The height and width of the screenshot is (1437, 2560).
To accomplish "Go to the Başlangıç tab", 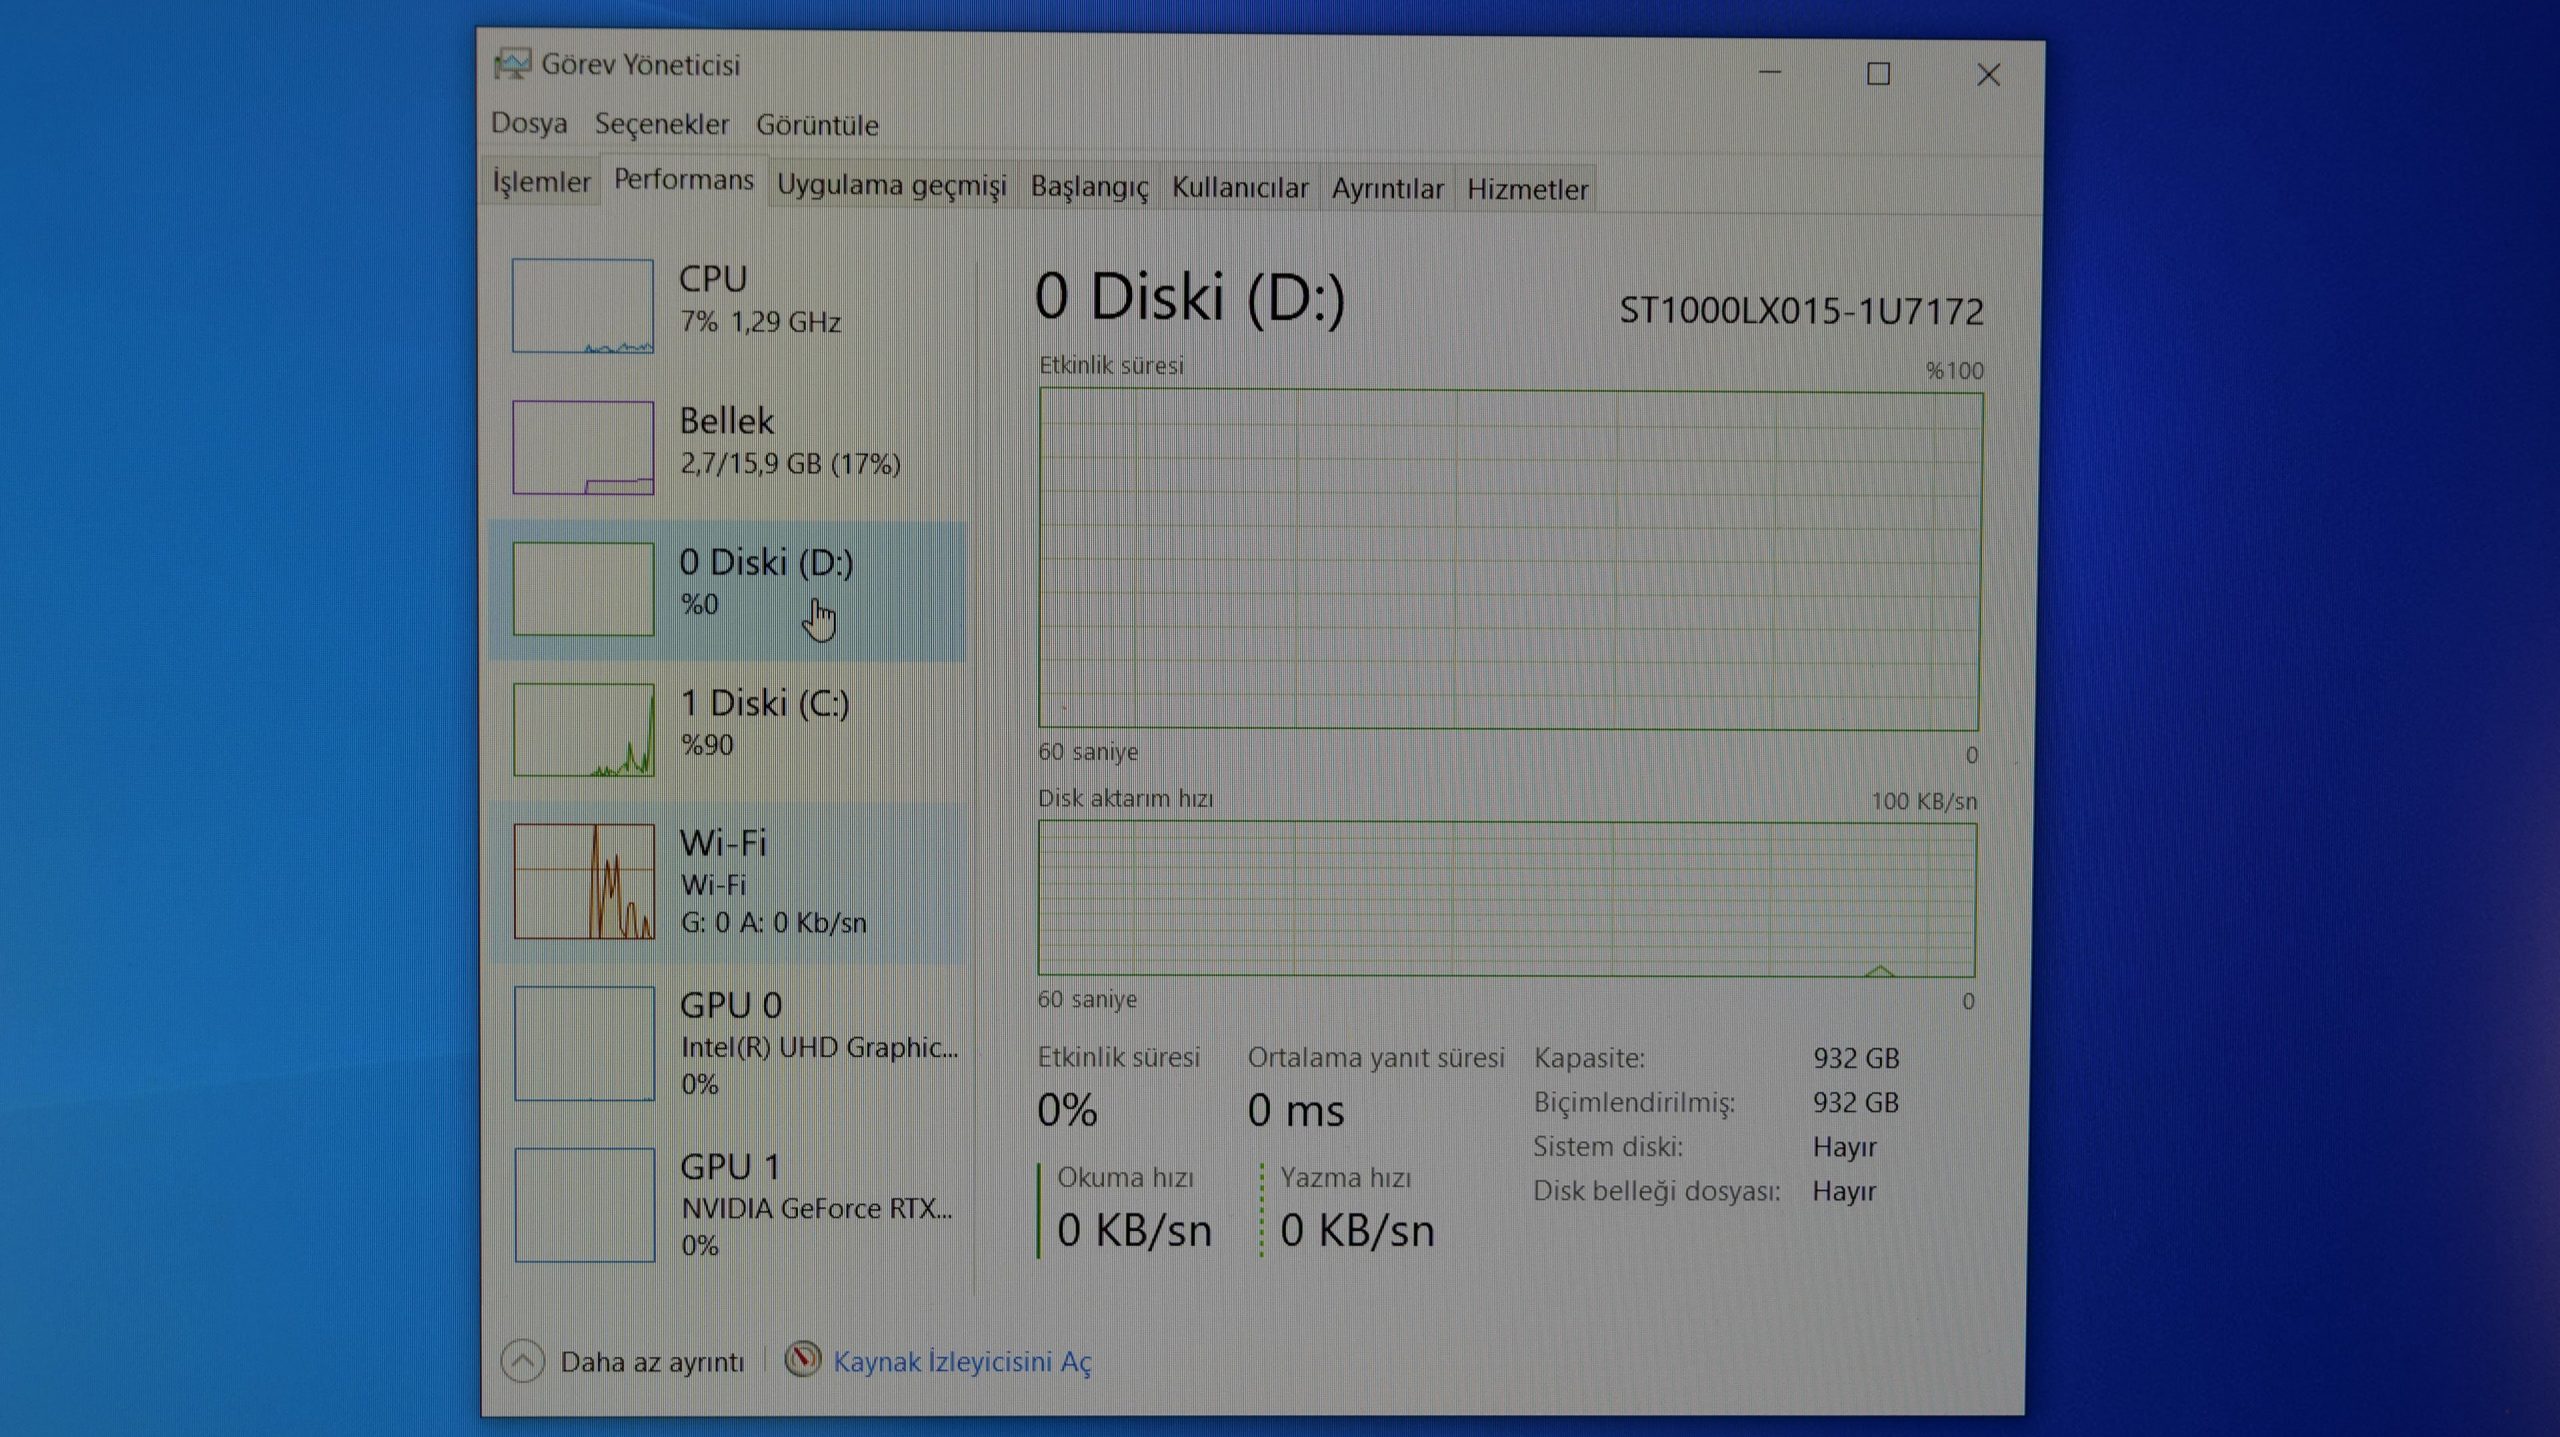I will [x=1089, y=187].
